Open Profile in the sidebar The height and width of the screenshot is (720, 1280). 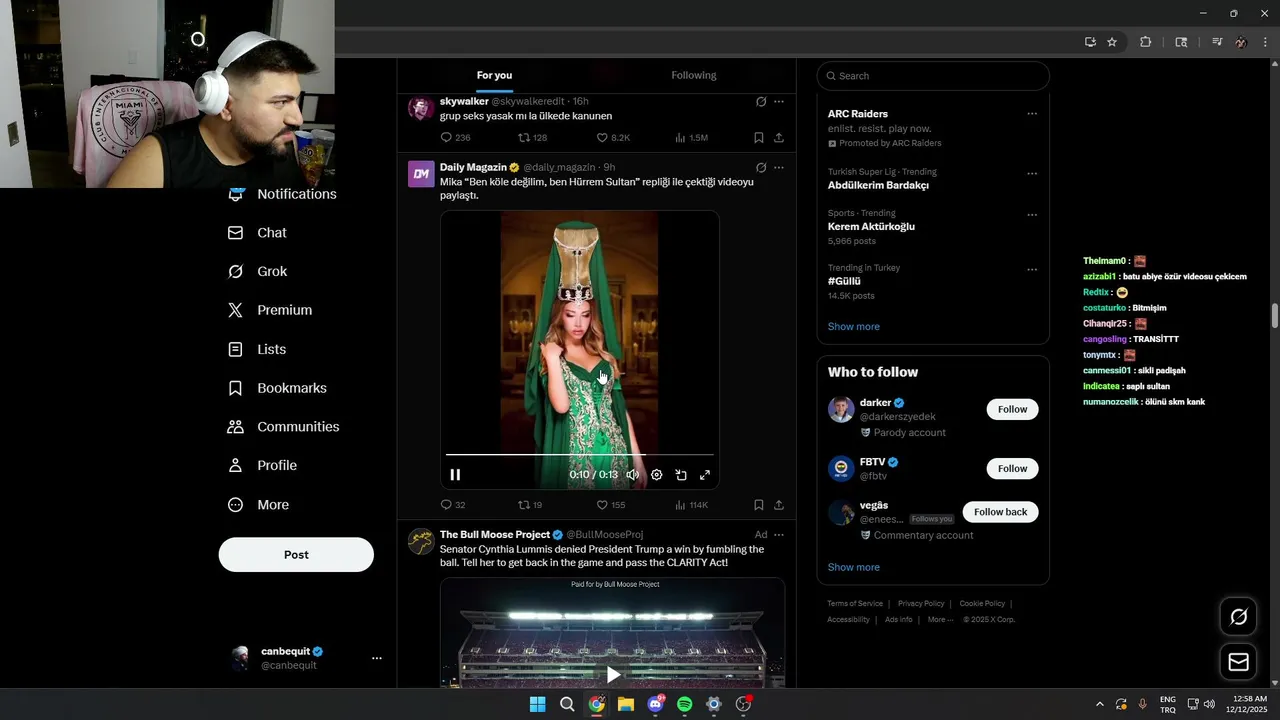(263, 466)
